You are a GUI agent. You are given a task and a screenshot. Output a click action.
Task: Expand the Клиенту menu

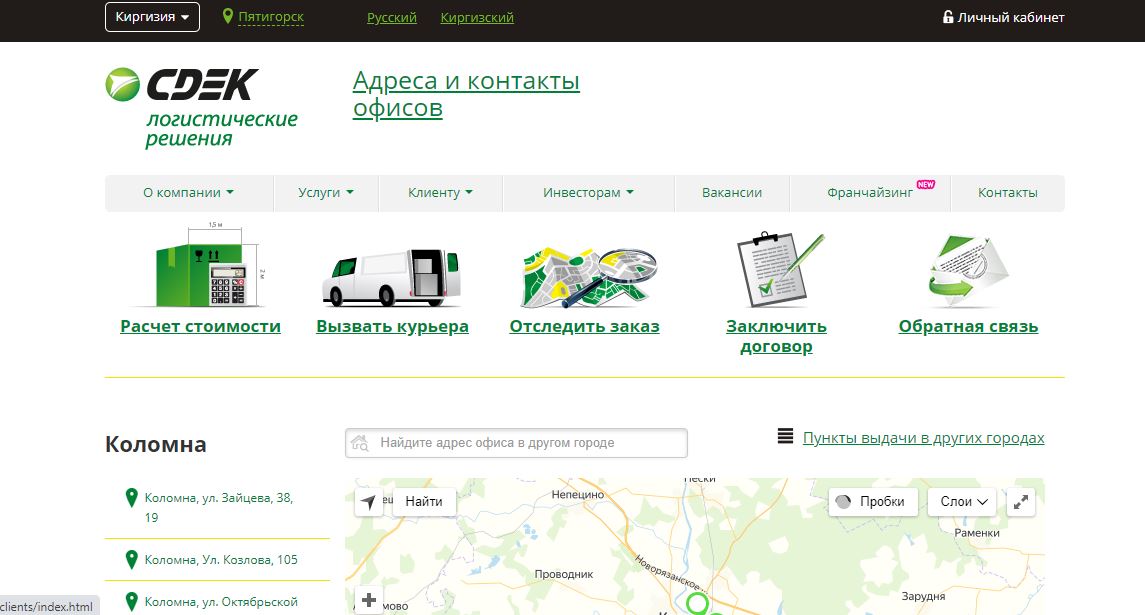[x=440, y=193]
